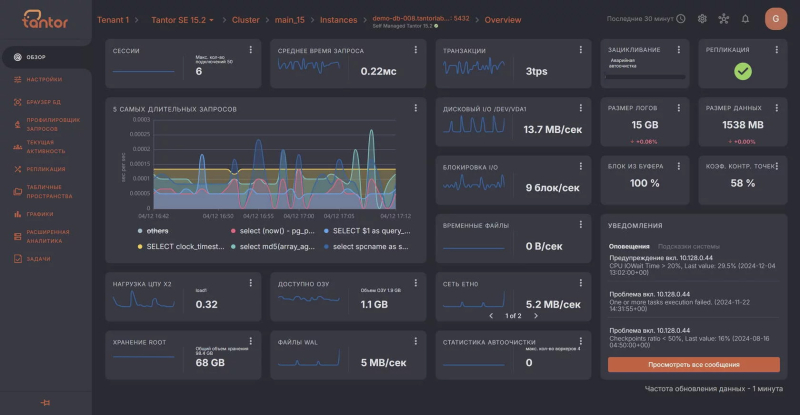Open three-dot menu on Сессии card
The image size is (800, 415).
pyautogui.click(x=252, y=50)
